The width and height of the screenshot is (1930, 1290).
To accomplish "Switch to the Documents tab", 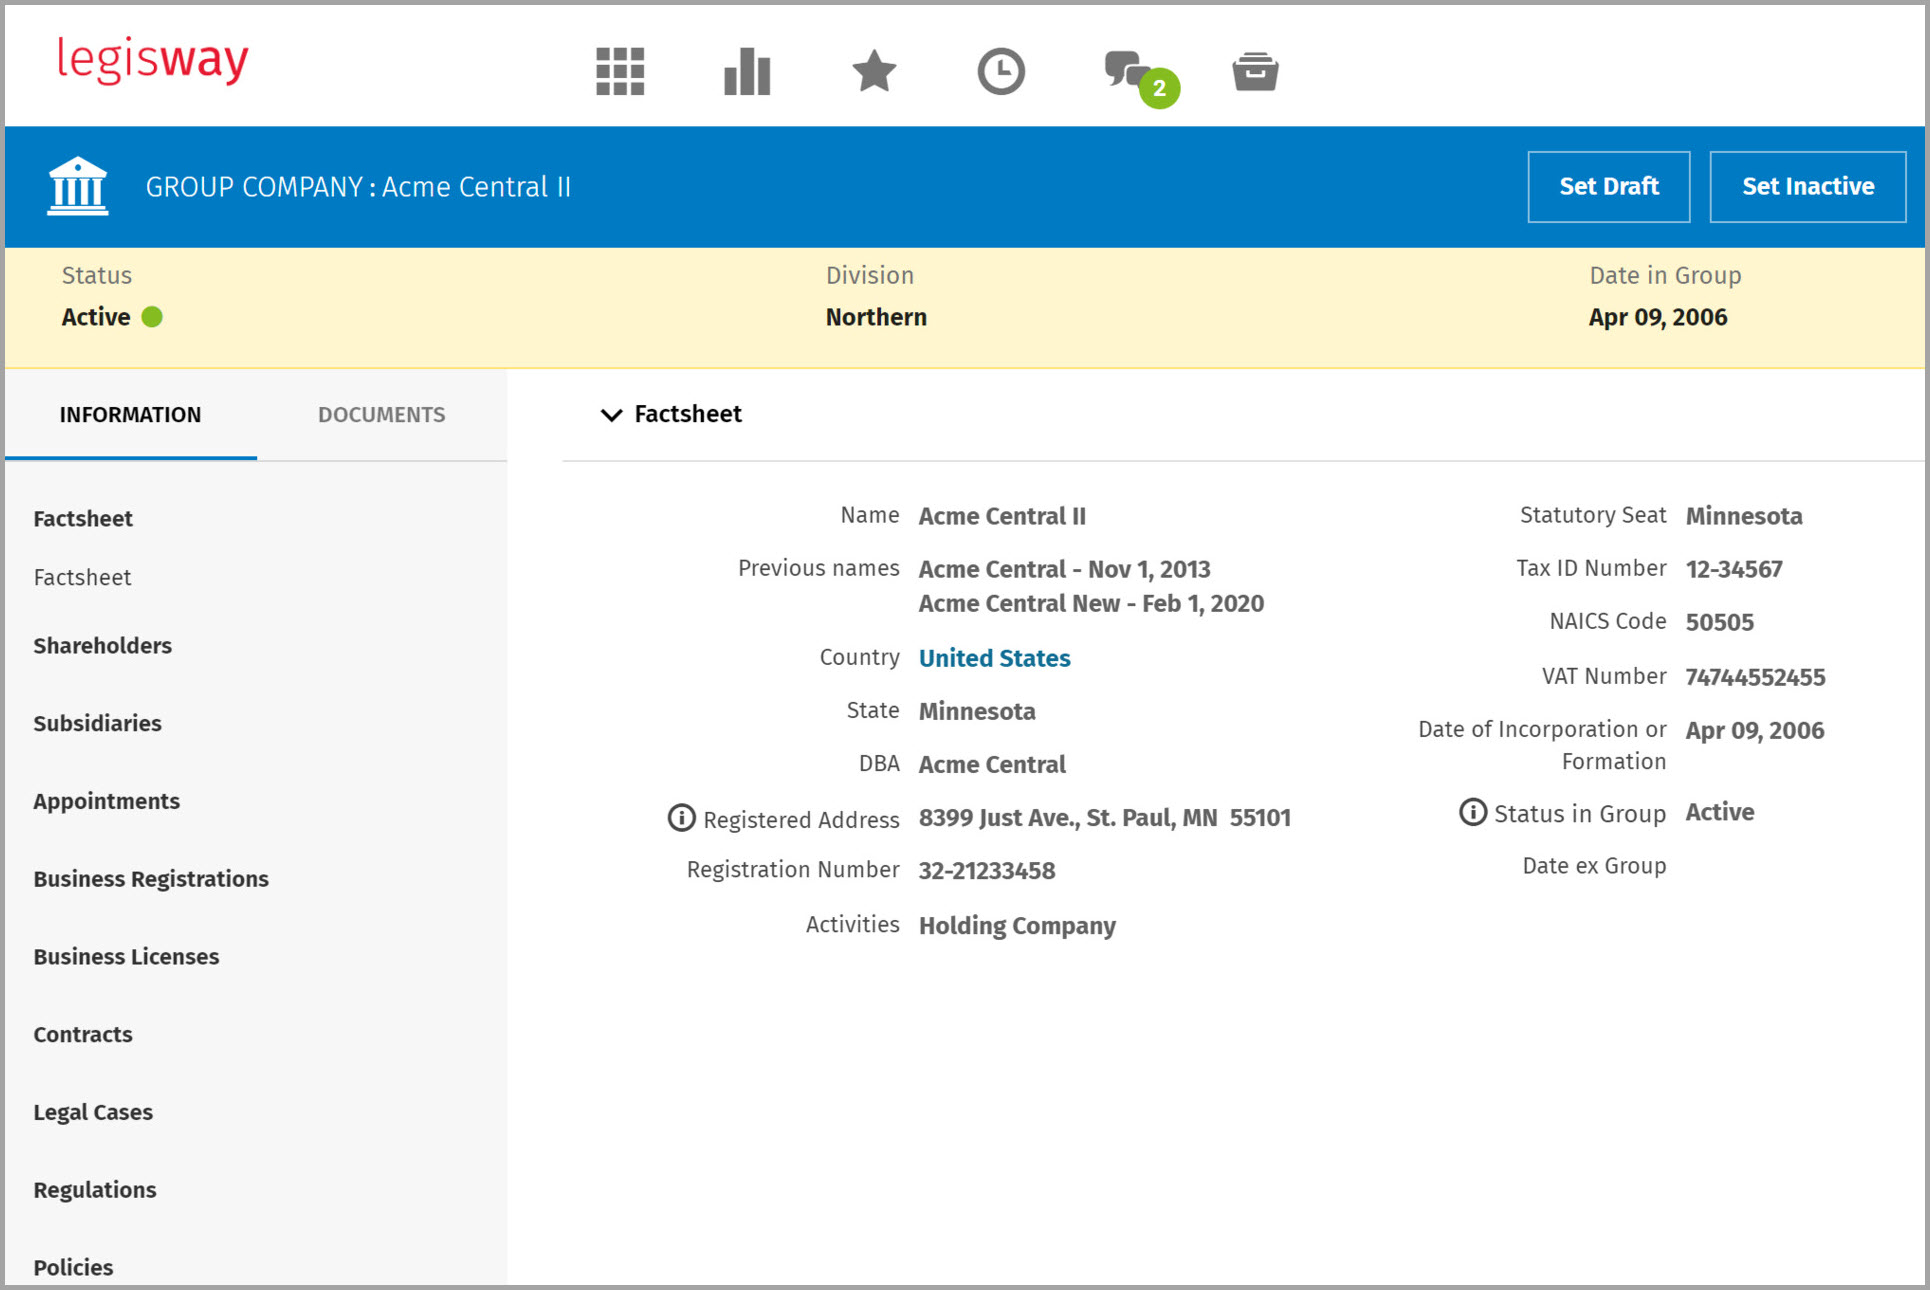I will (381, 415).
